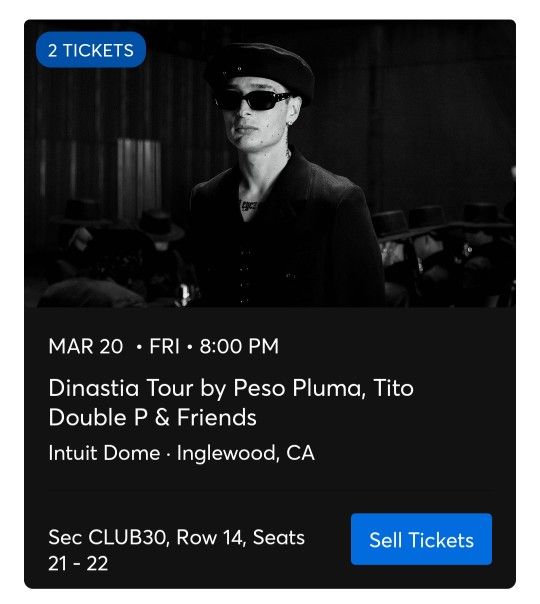The width and height of the screenshot is (540, 604).
Task: Open the event photo of the performer
Action: pyautogui.click(x=270, y=163)
